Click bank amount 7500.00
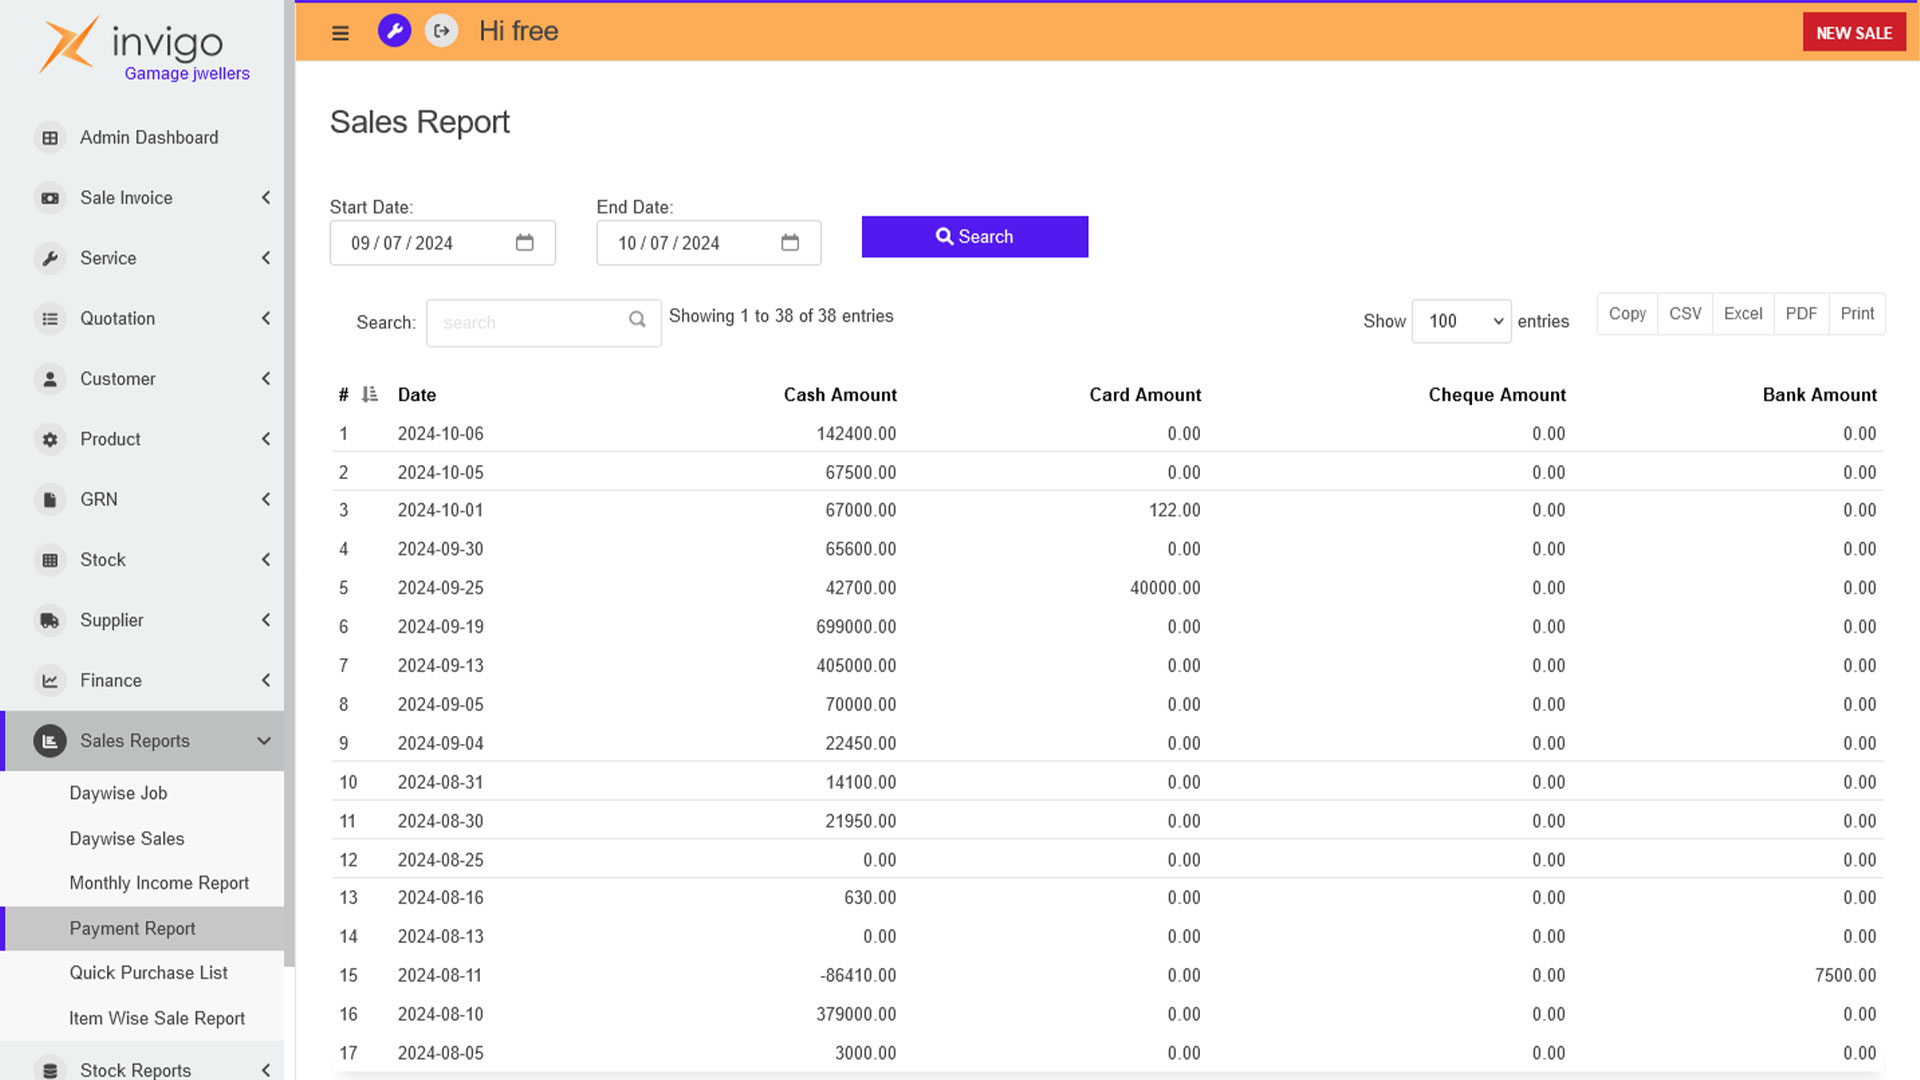This screenshot has height=1080, width=1920. pyautogui.click(x=1845, y=975)
